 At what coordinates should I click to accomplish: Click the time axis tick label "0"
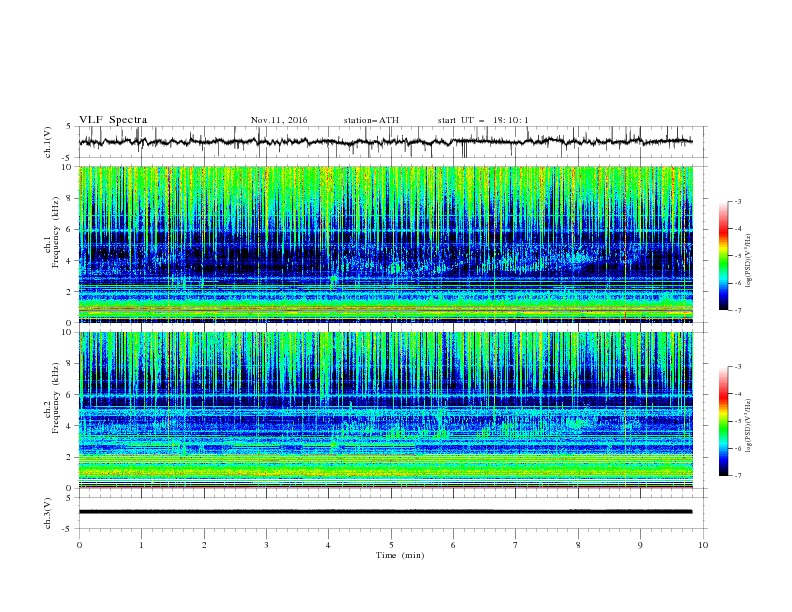[x=79, y=545]
